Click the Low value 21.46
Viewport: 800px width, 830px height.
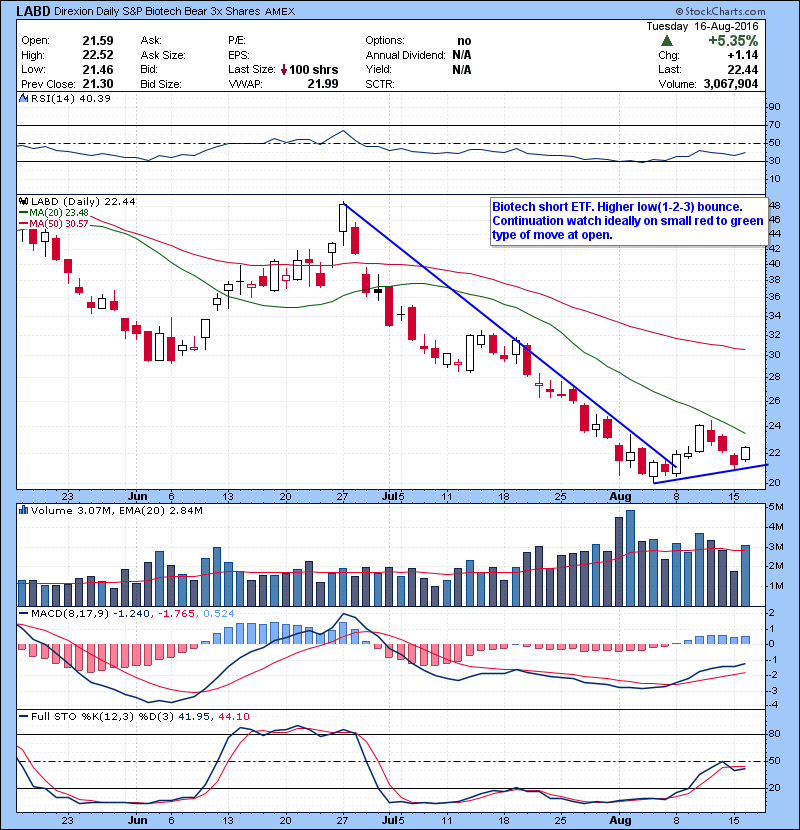98,69
